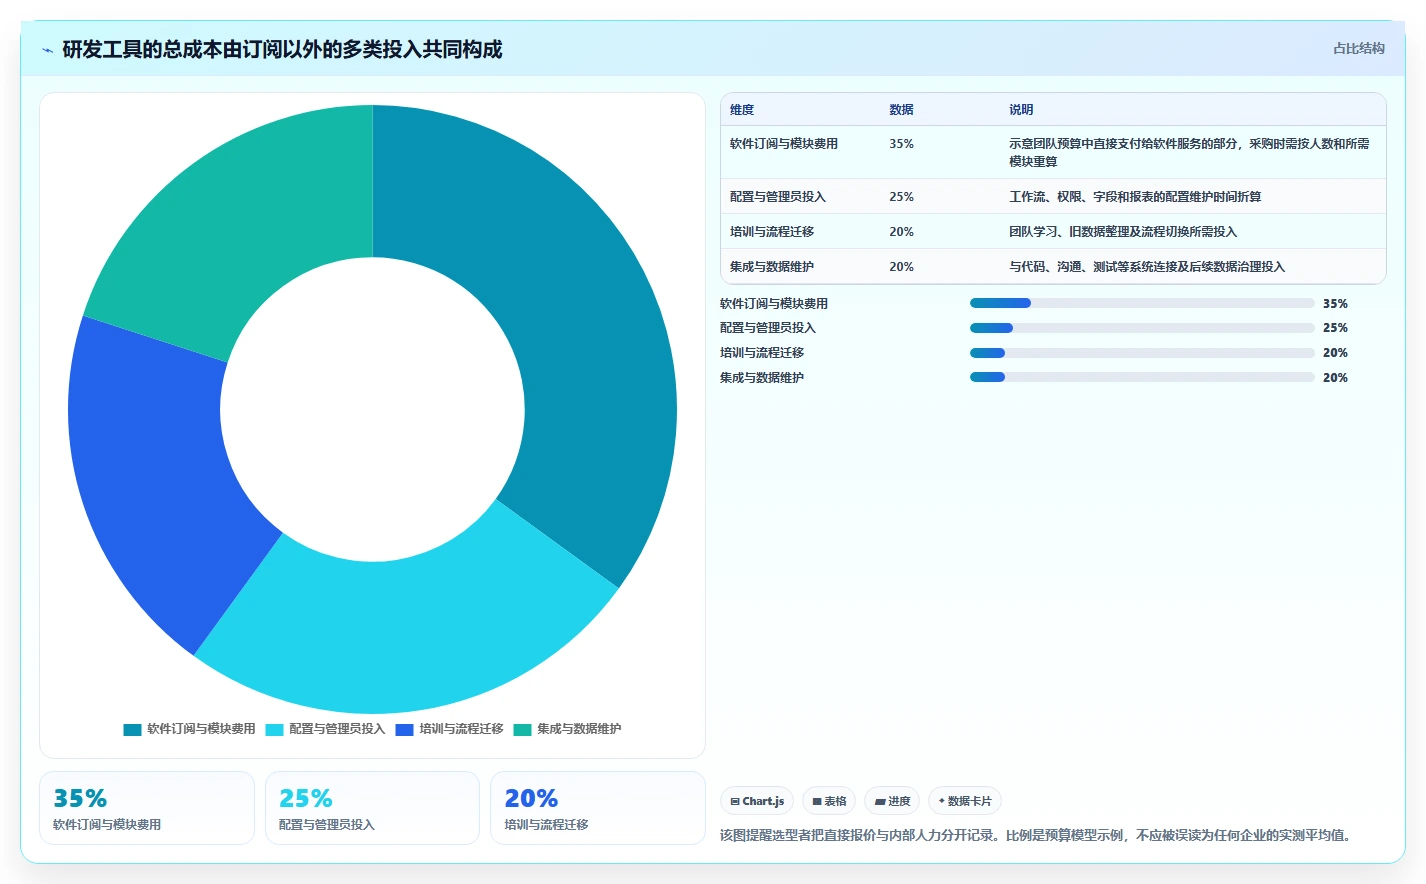Click 集成与数据维护 progress row label
Viewport: 1426px width, 884px height.
pos(762,378)
